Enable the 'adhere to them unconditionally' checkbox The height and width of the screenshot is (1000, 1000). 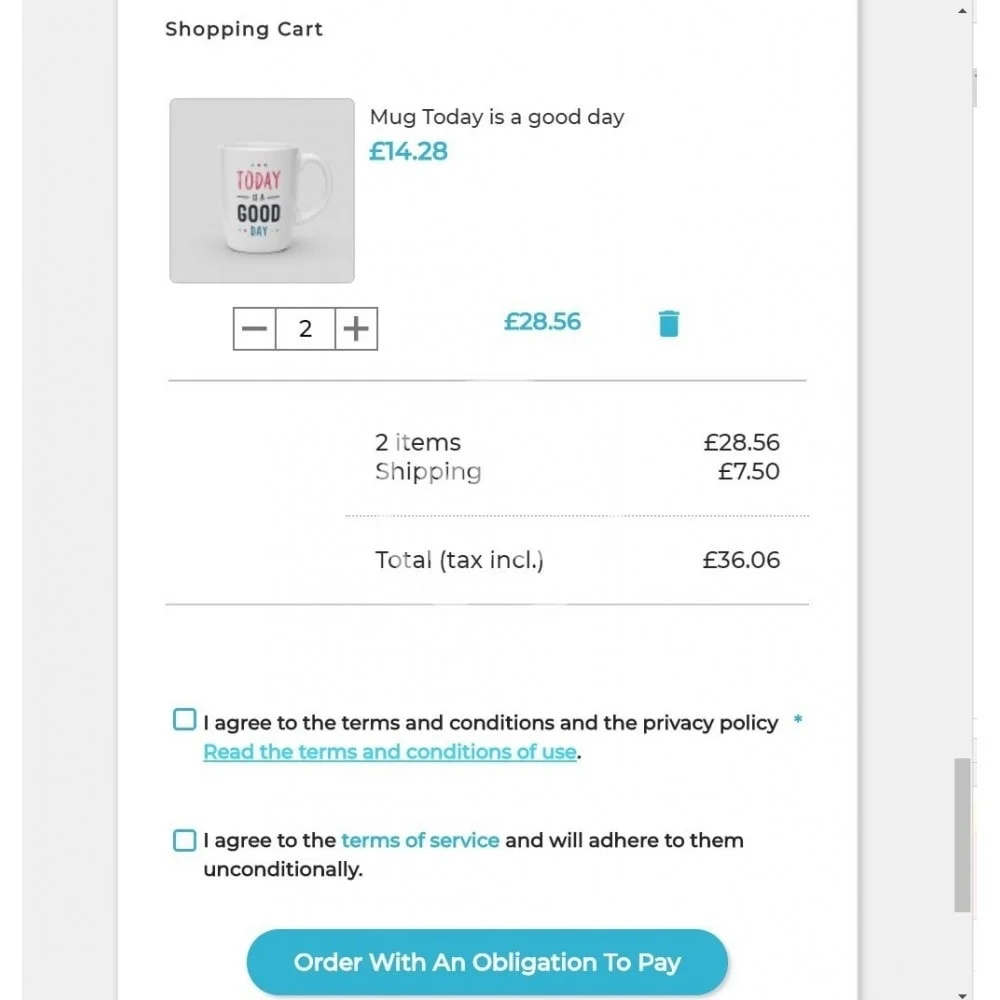(x=185, y=840)
